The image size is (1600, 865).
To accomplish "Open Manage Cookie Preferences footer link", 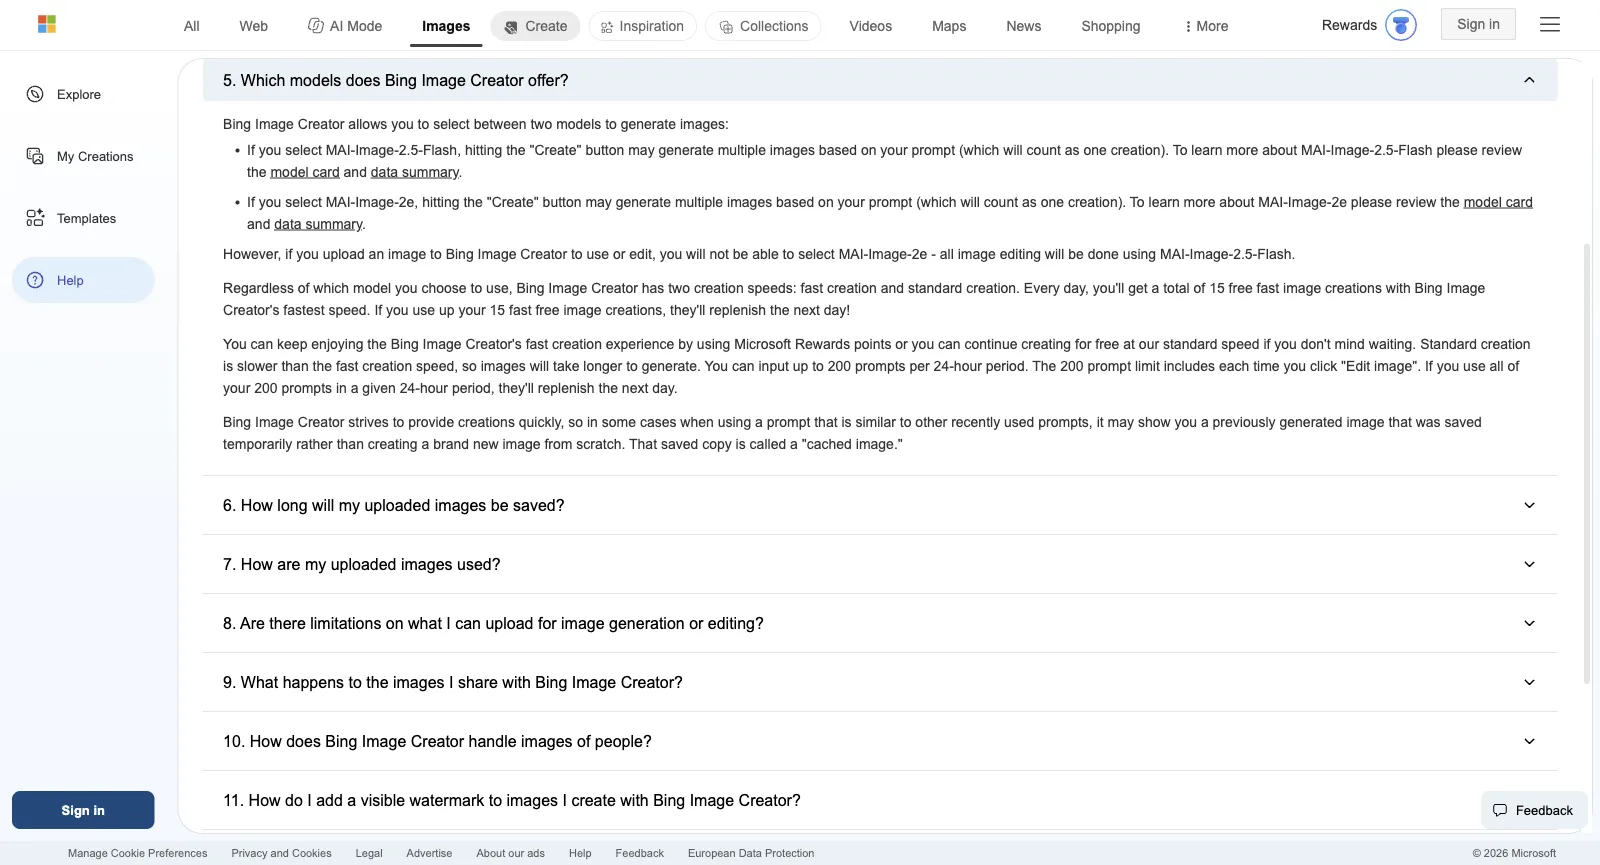I will [x=138, y=853].
